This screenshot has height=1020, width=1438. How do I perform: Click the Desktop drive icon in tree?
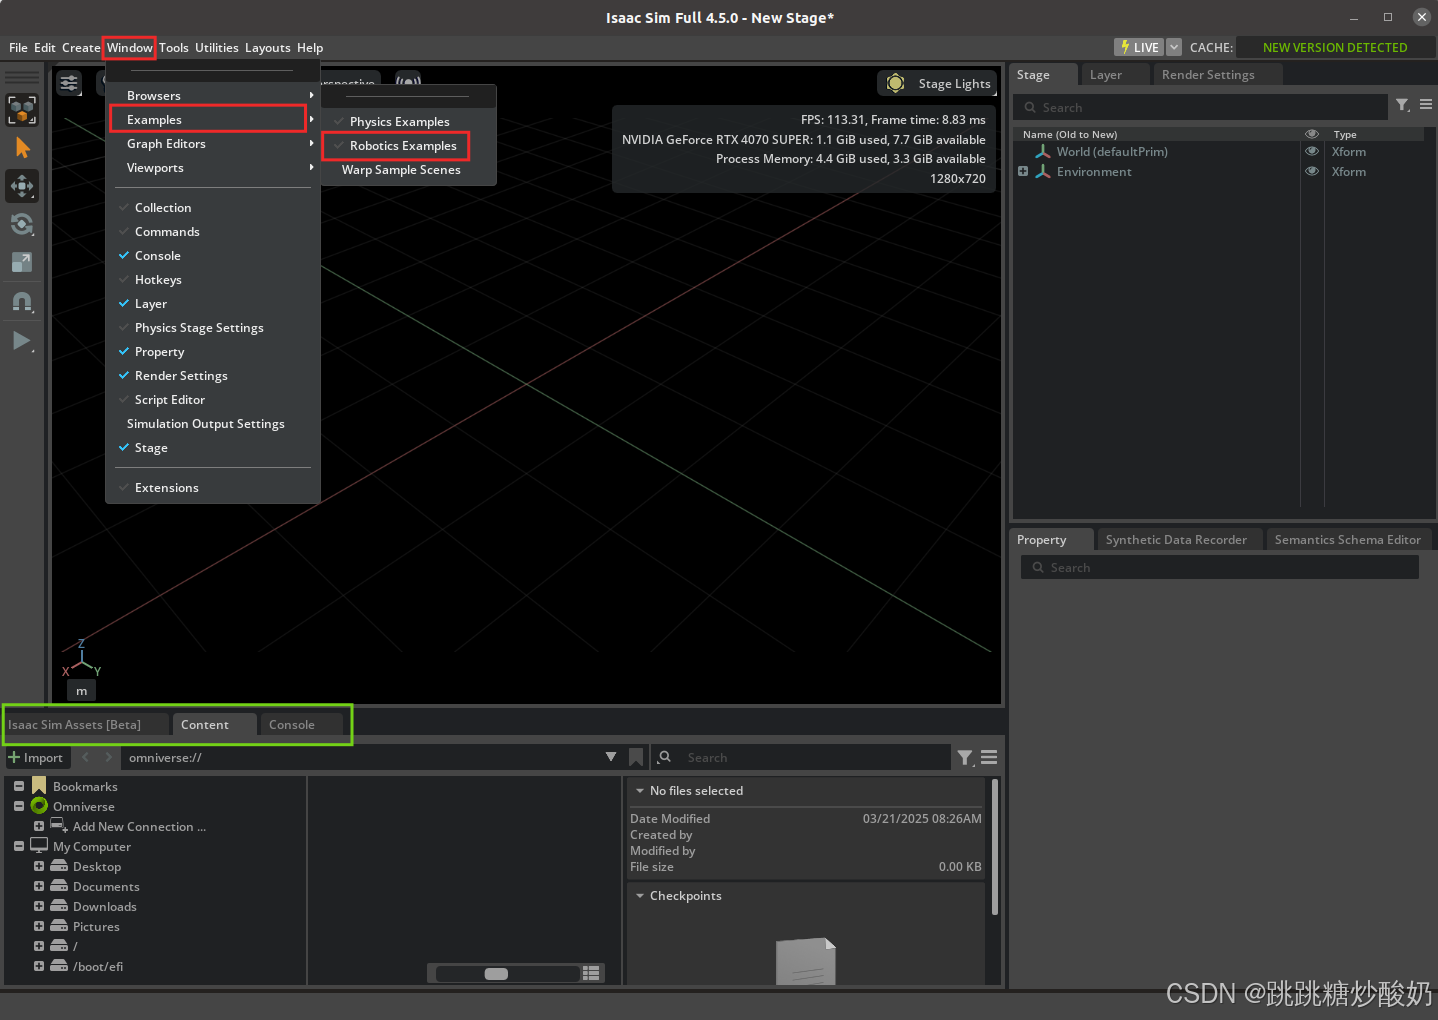tap(59, 866)
